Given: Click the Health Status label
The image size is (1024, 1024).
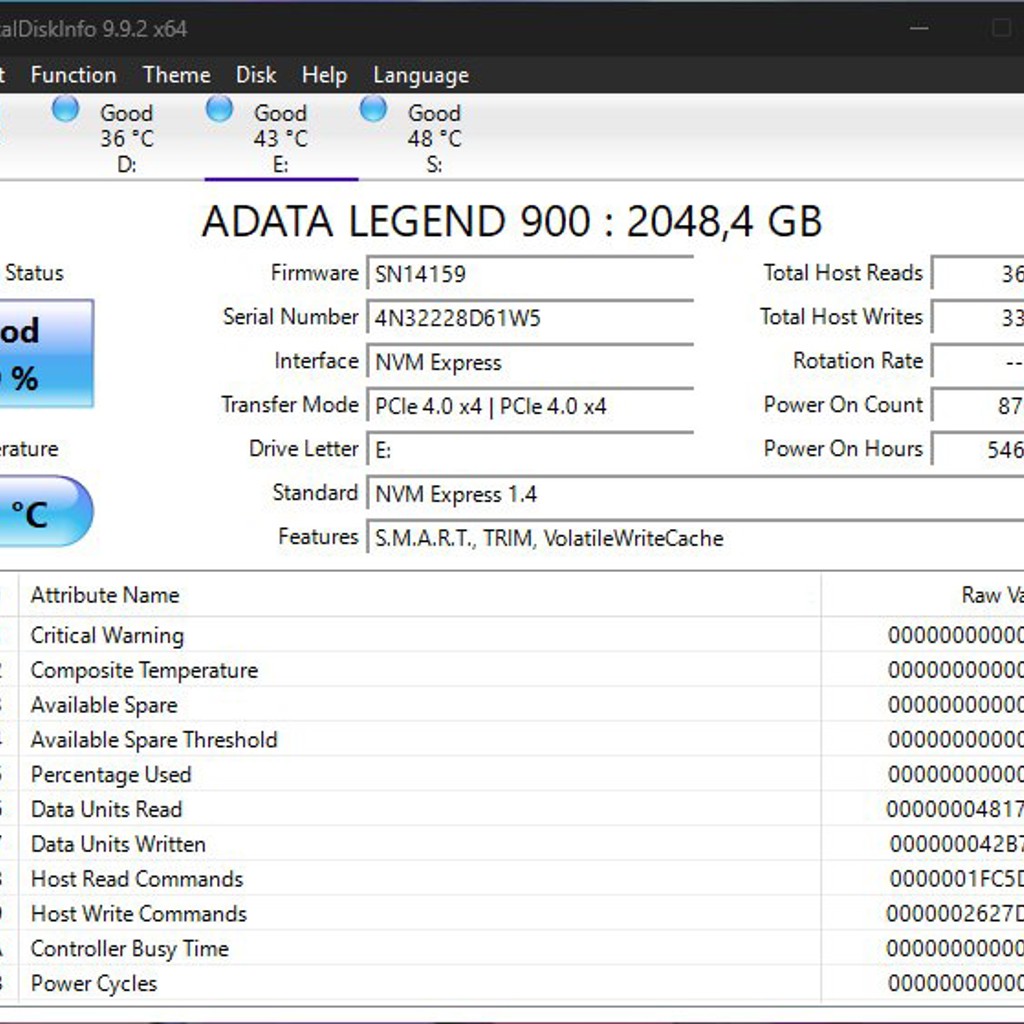Looking at the screenshot, I should point(33,272).
